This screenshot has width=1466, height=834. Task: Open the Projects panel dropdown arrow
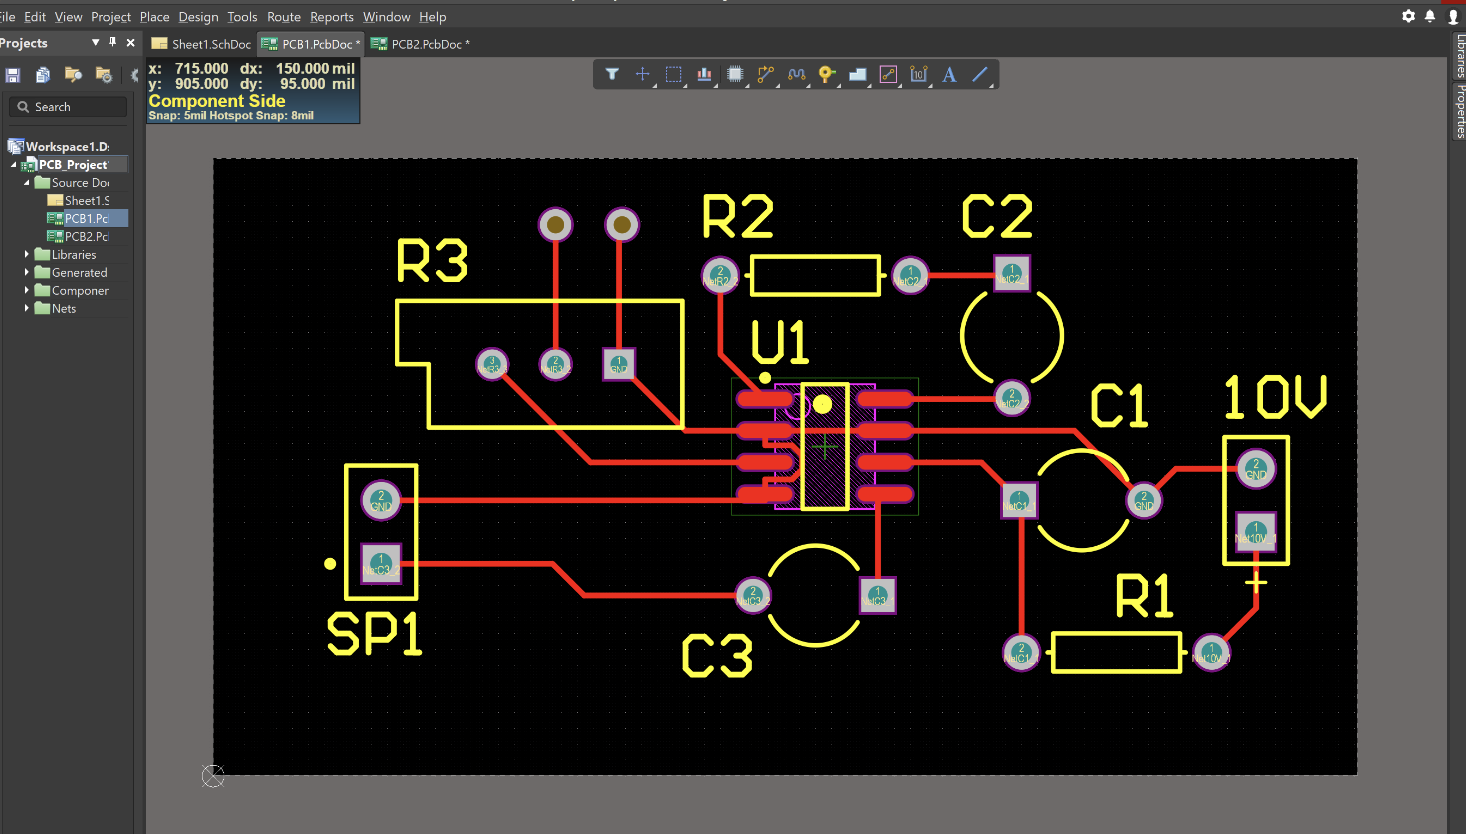tap(96, 43)
